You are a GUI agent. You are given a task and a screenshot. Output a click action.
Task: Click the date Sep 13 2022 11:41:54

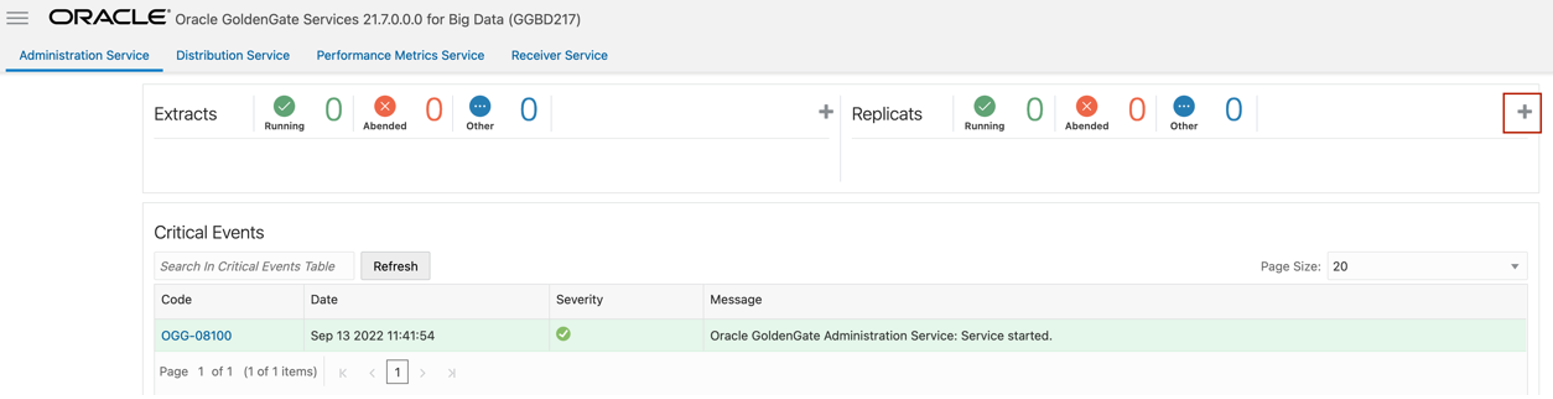pyautogui.click(x=373, y=335)
